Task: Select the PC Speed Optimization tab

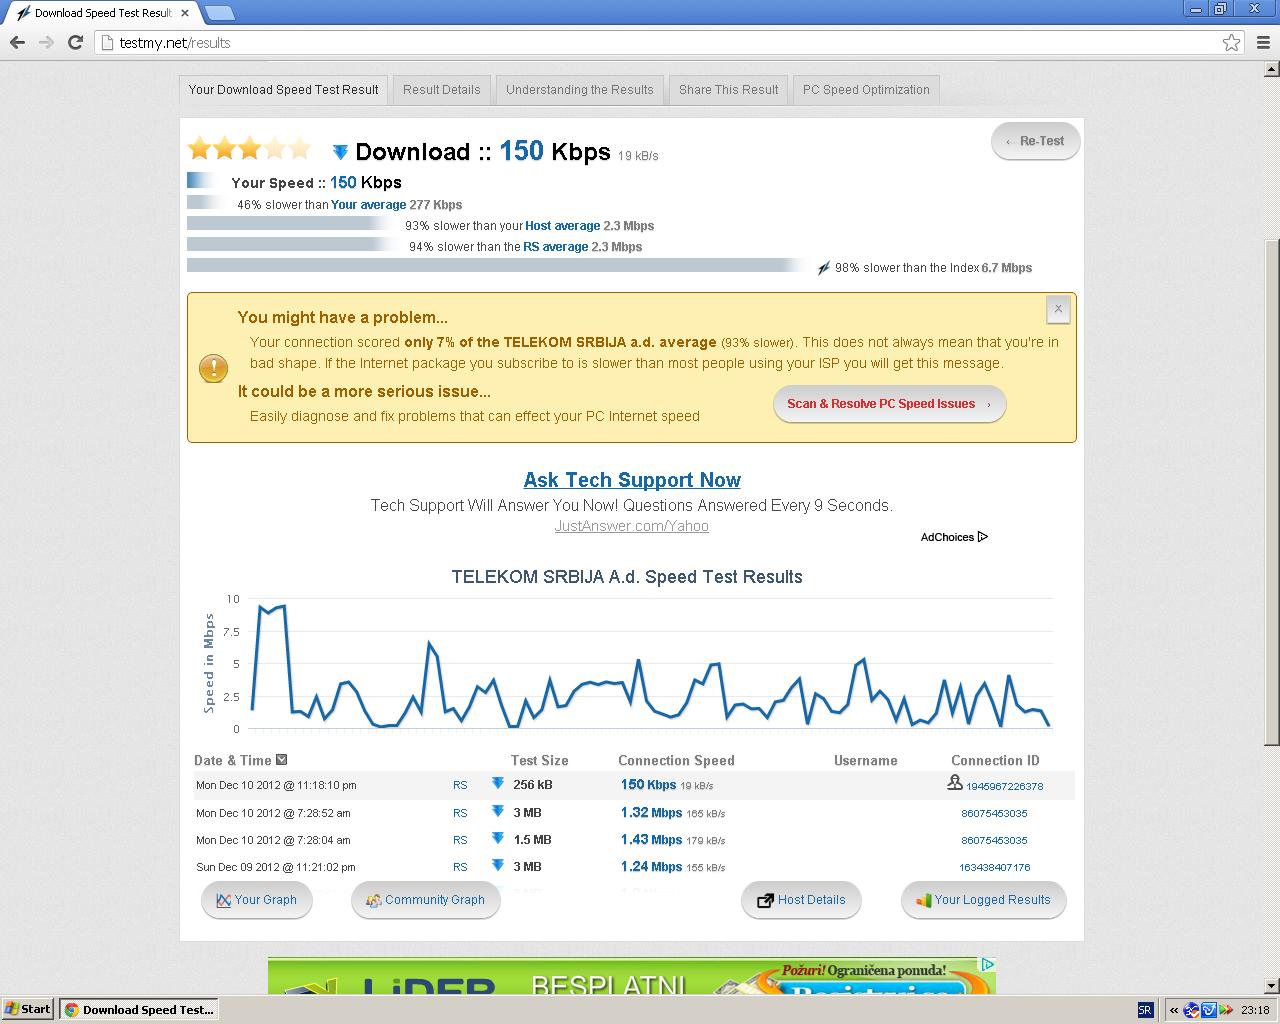Action: click(x=866, y=90)
